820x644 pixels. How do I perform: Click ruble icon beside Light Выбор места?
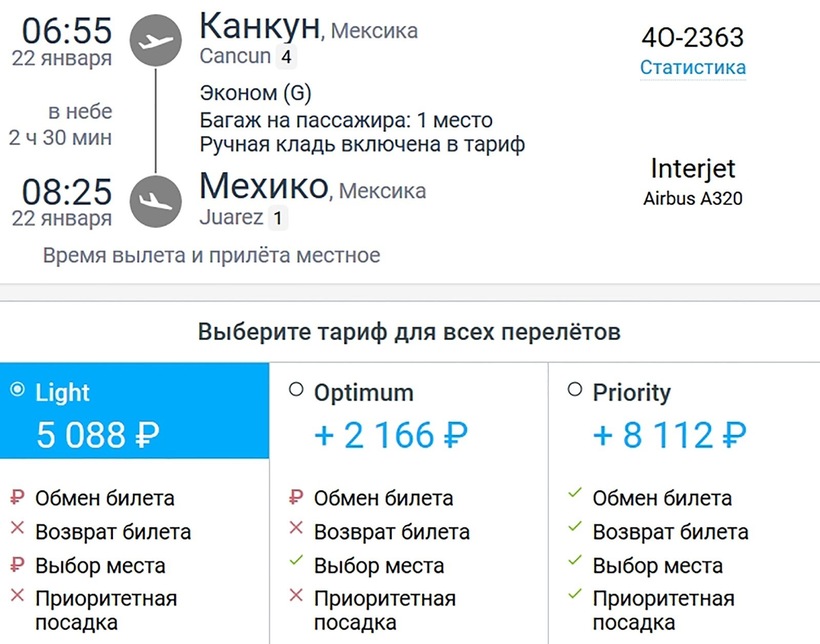pyautogui.click(x=16, y=565)
